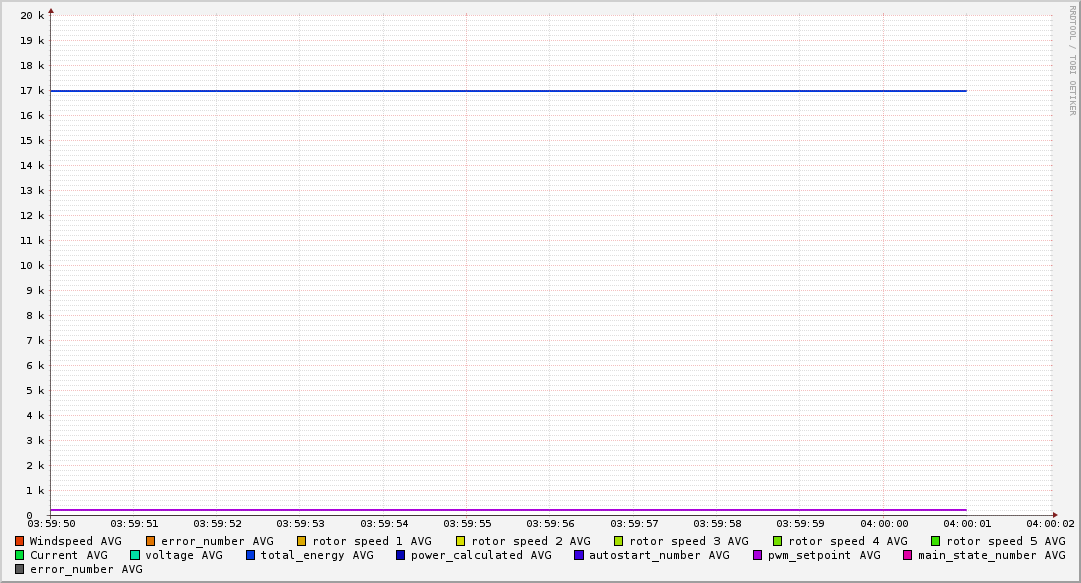Click the 03:59:55 time axis label
This screenshot has width=1081, height=583.
tap(468, 523)
